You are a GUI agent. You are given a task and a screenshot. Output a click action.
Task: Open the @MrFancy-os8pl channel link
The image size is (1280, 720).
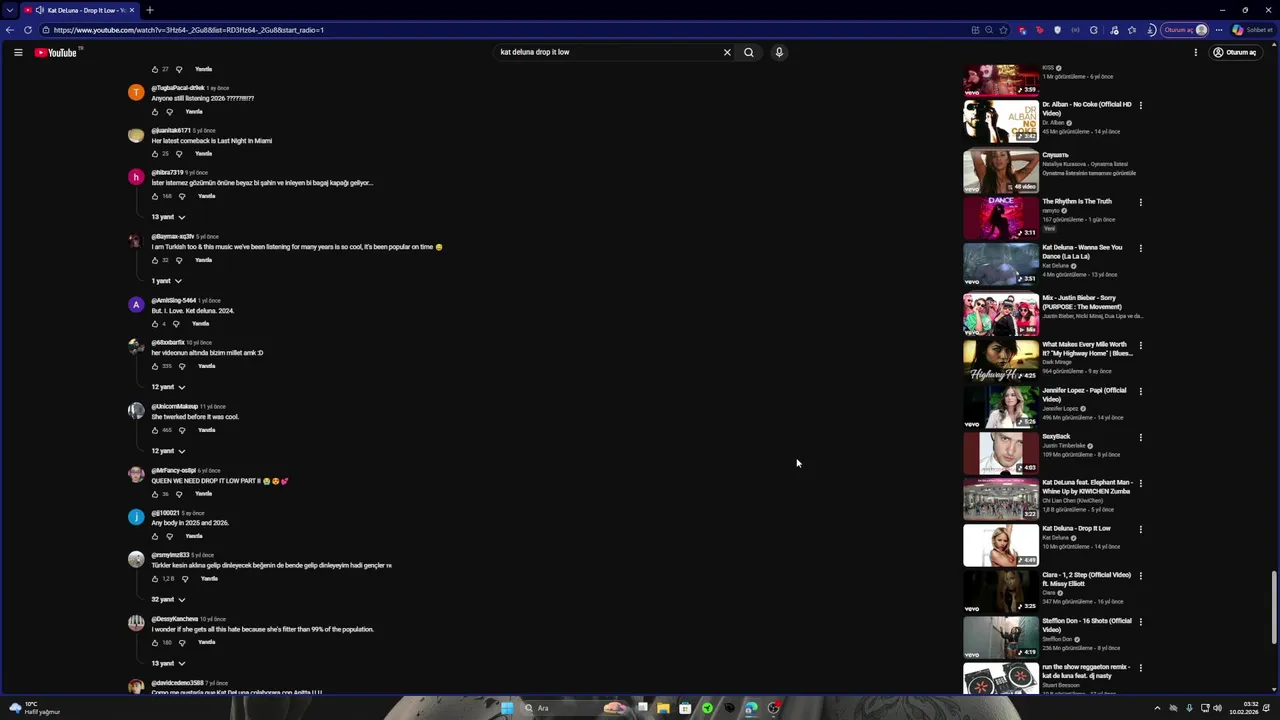coord(173,471)
